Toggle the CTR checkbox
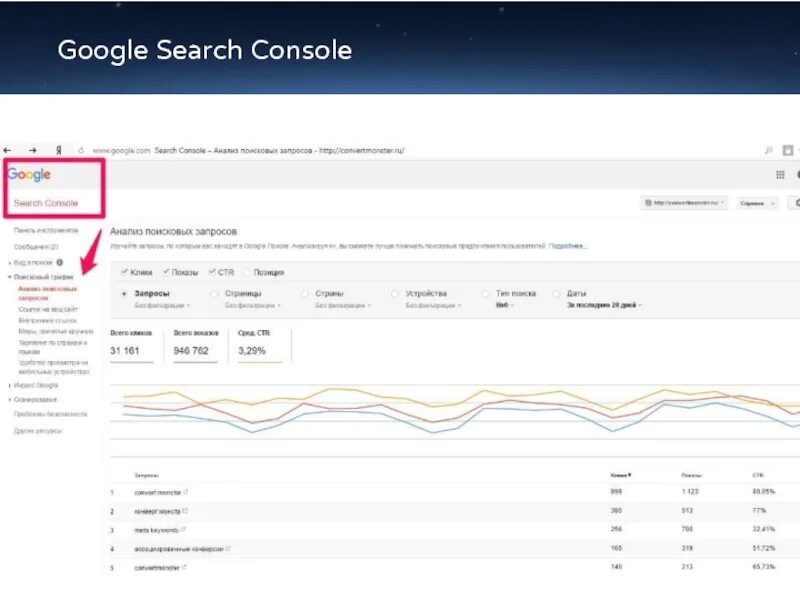Image resolution: width=800 pixels, height=600 pixels. click(x=212, y=272)
